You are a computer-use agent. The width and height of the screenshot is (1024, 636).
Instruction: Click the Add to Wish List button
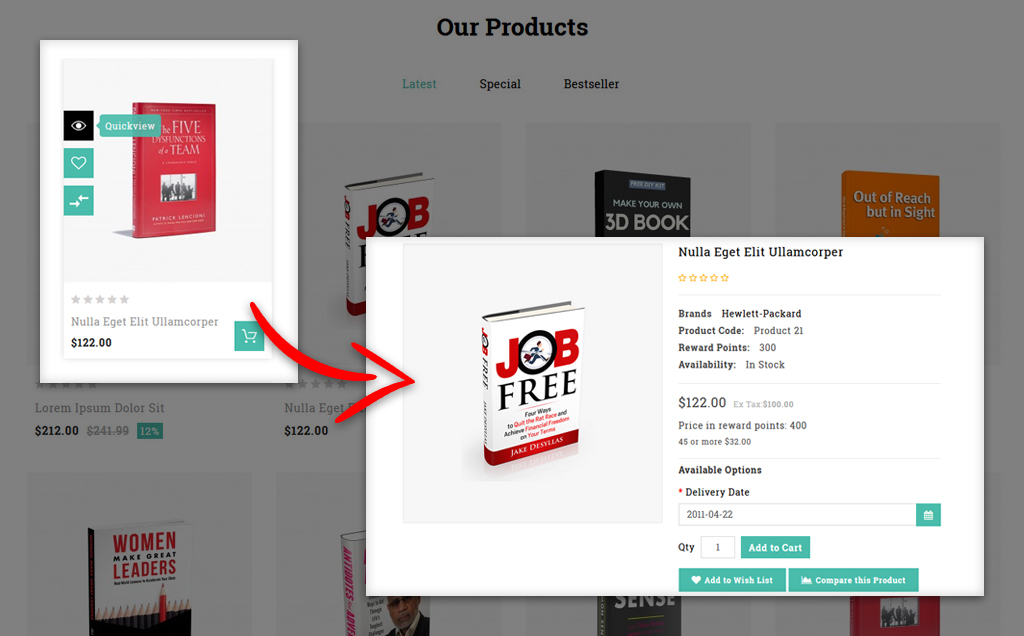pos(732,580)
